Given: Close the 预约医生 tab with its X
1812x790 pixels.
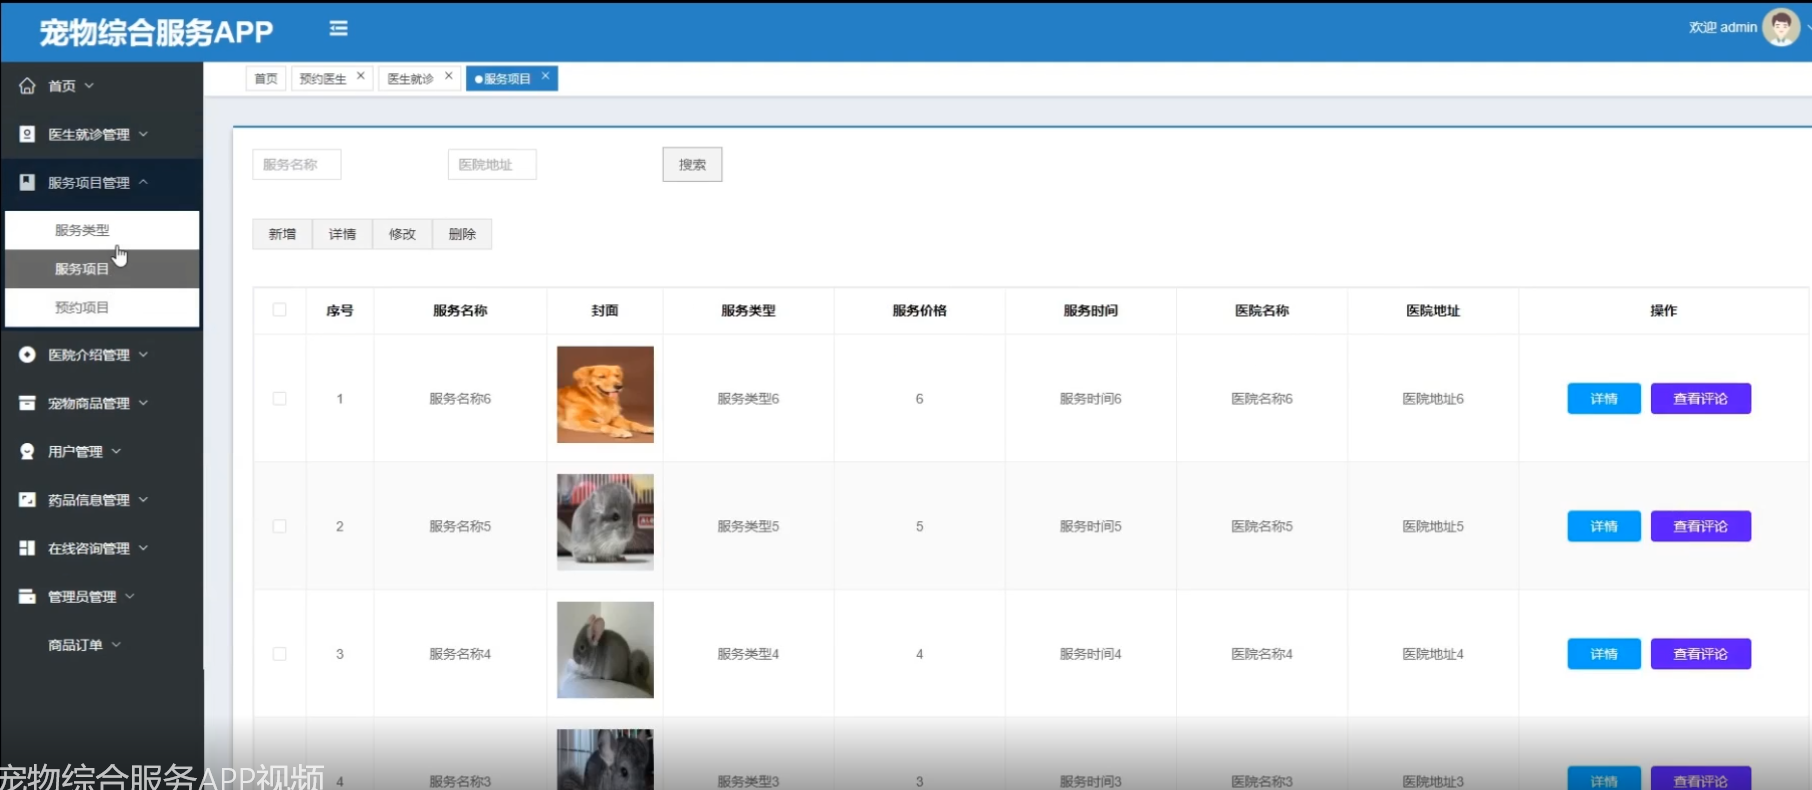Looking at the screenshot, I should tap(361, 76).
